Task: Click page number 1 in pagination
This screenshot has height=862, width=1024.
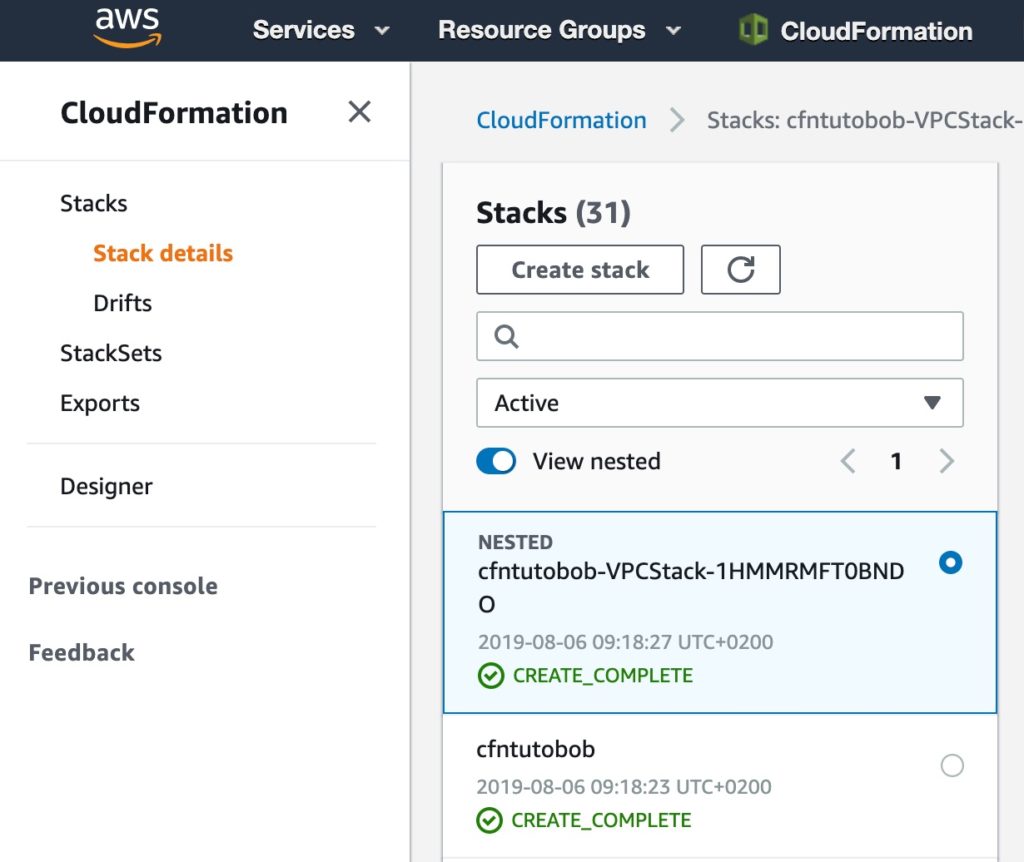Action: (897, 461)
